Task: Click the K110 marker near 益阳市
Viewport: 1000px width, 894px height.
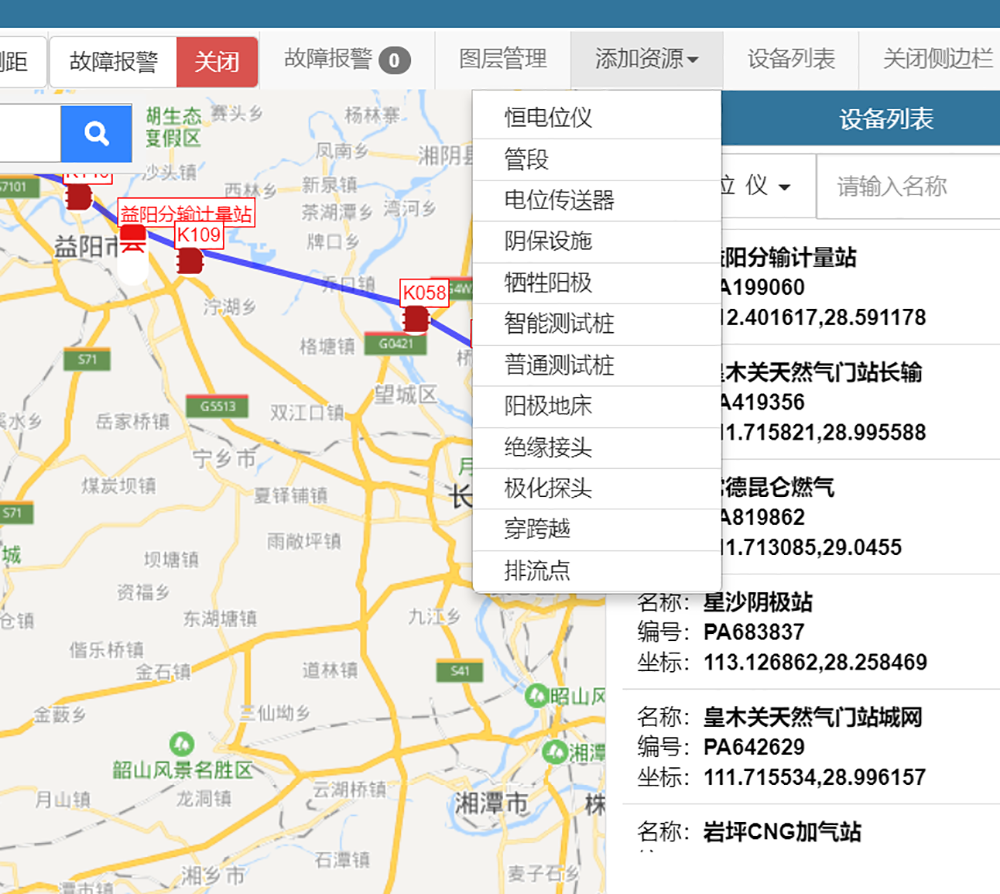Action: tap(78, 194)
